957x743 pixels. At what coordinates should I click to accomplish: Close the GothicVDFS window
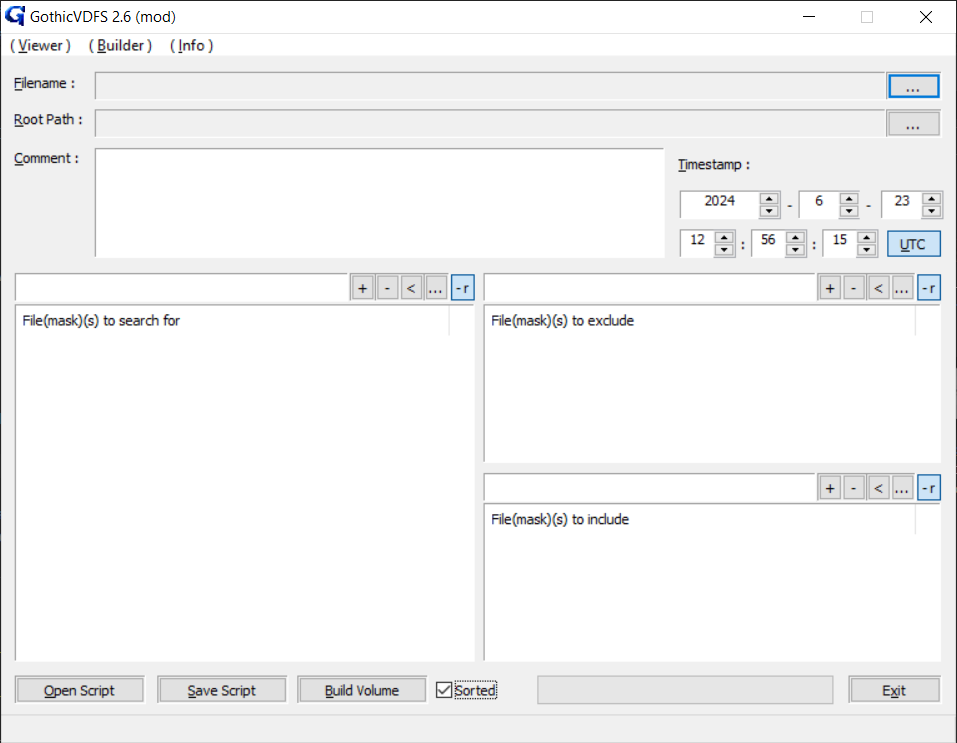pyautogui.click(x=926, y=16)
